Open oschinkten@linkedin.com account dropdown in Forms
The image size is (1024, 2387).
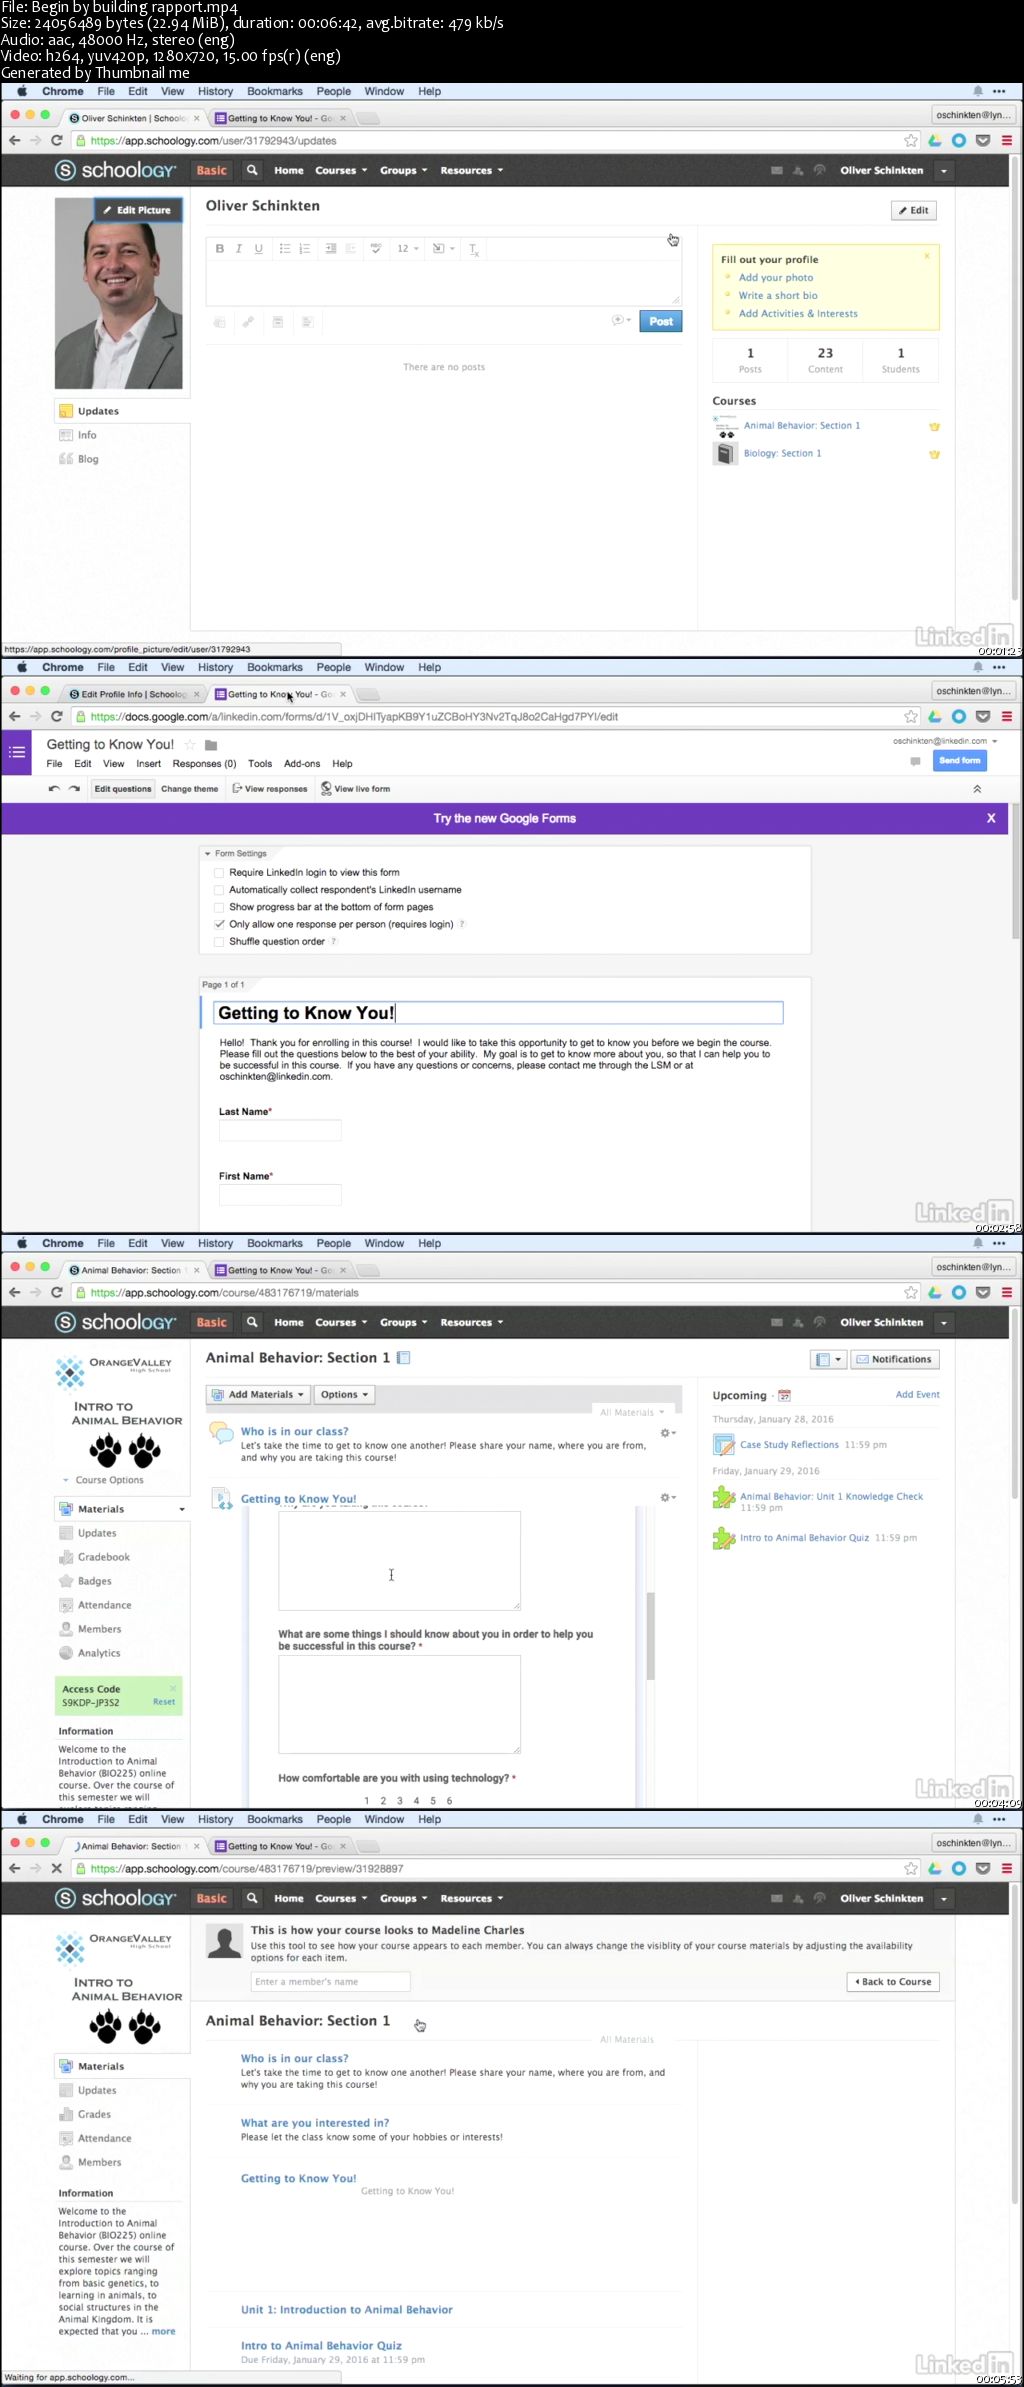pos(945,741)
